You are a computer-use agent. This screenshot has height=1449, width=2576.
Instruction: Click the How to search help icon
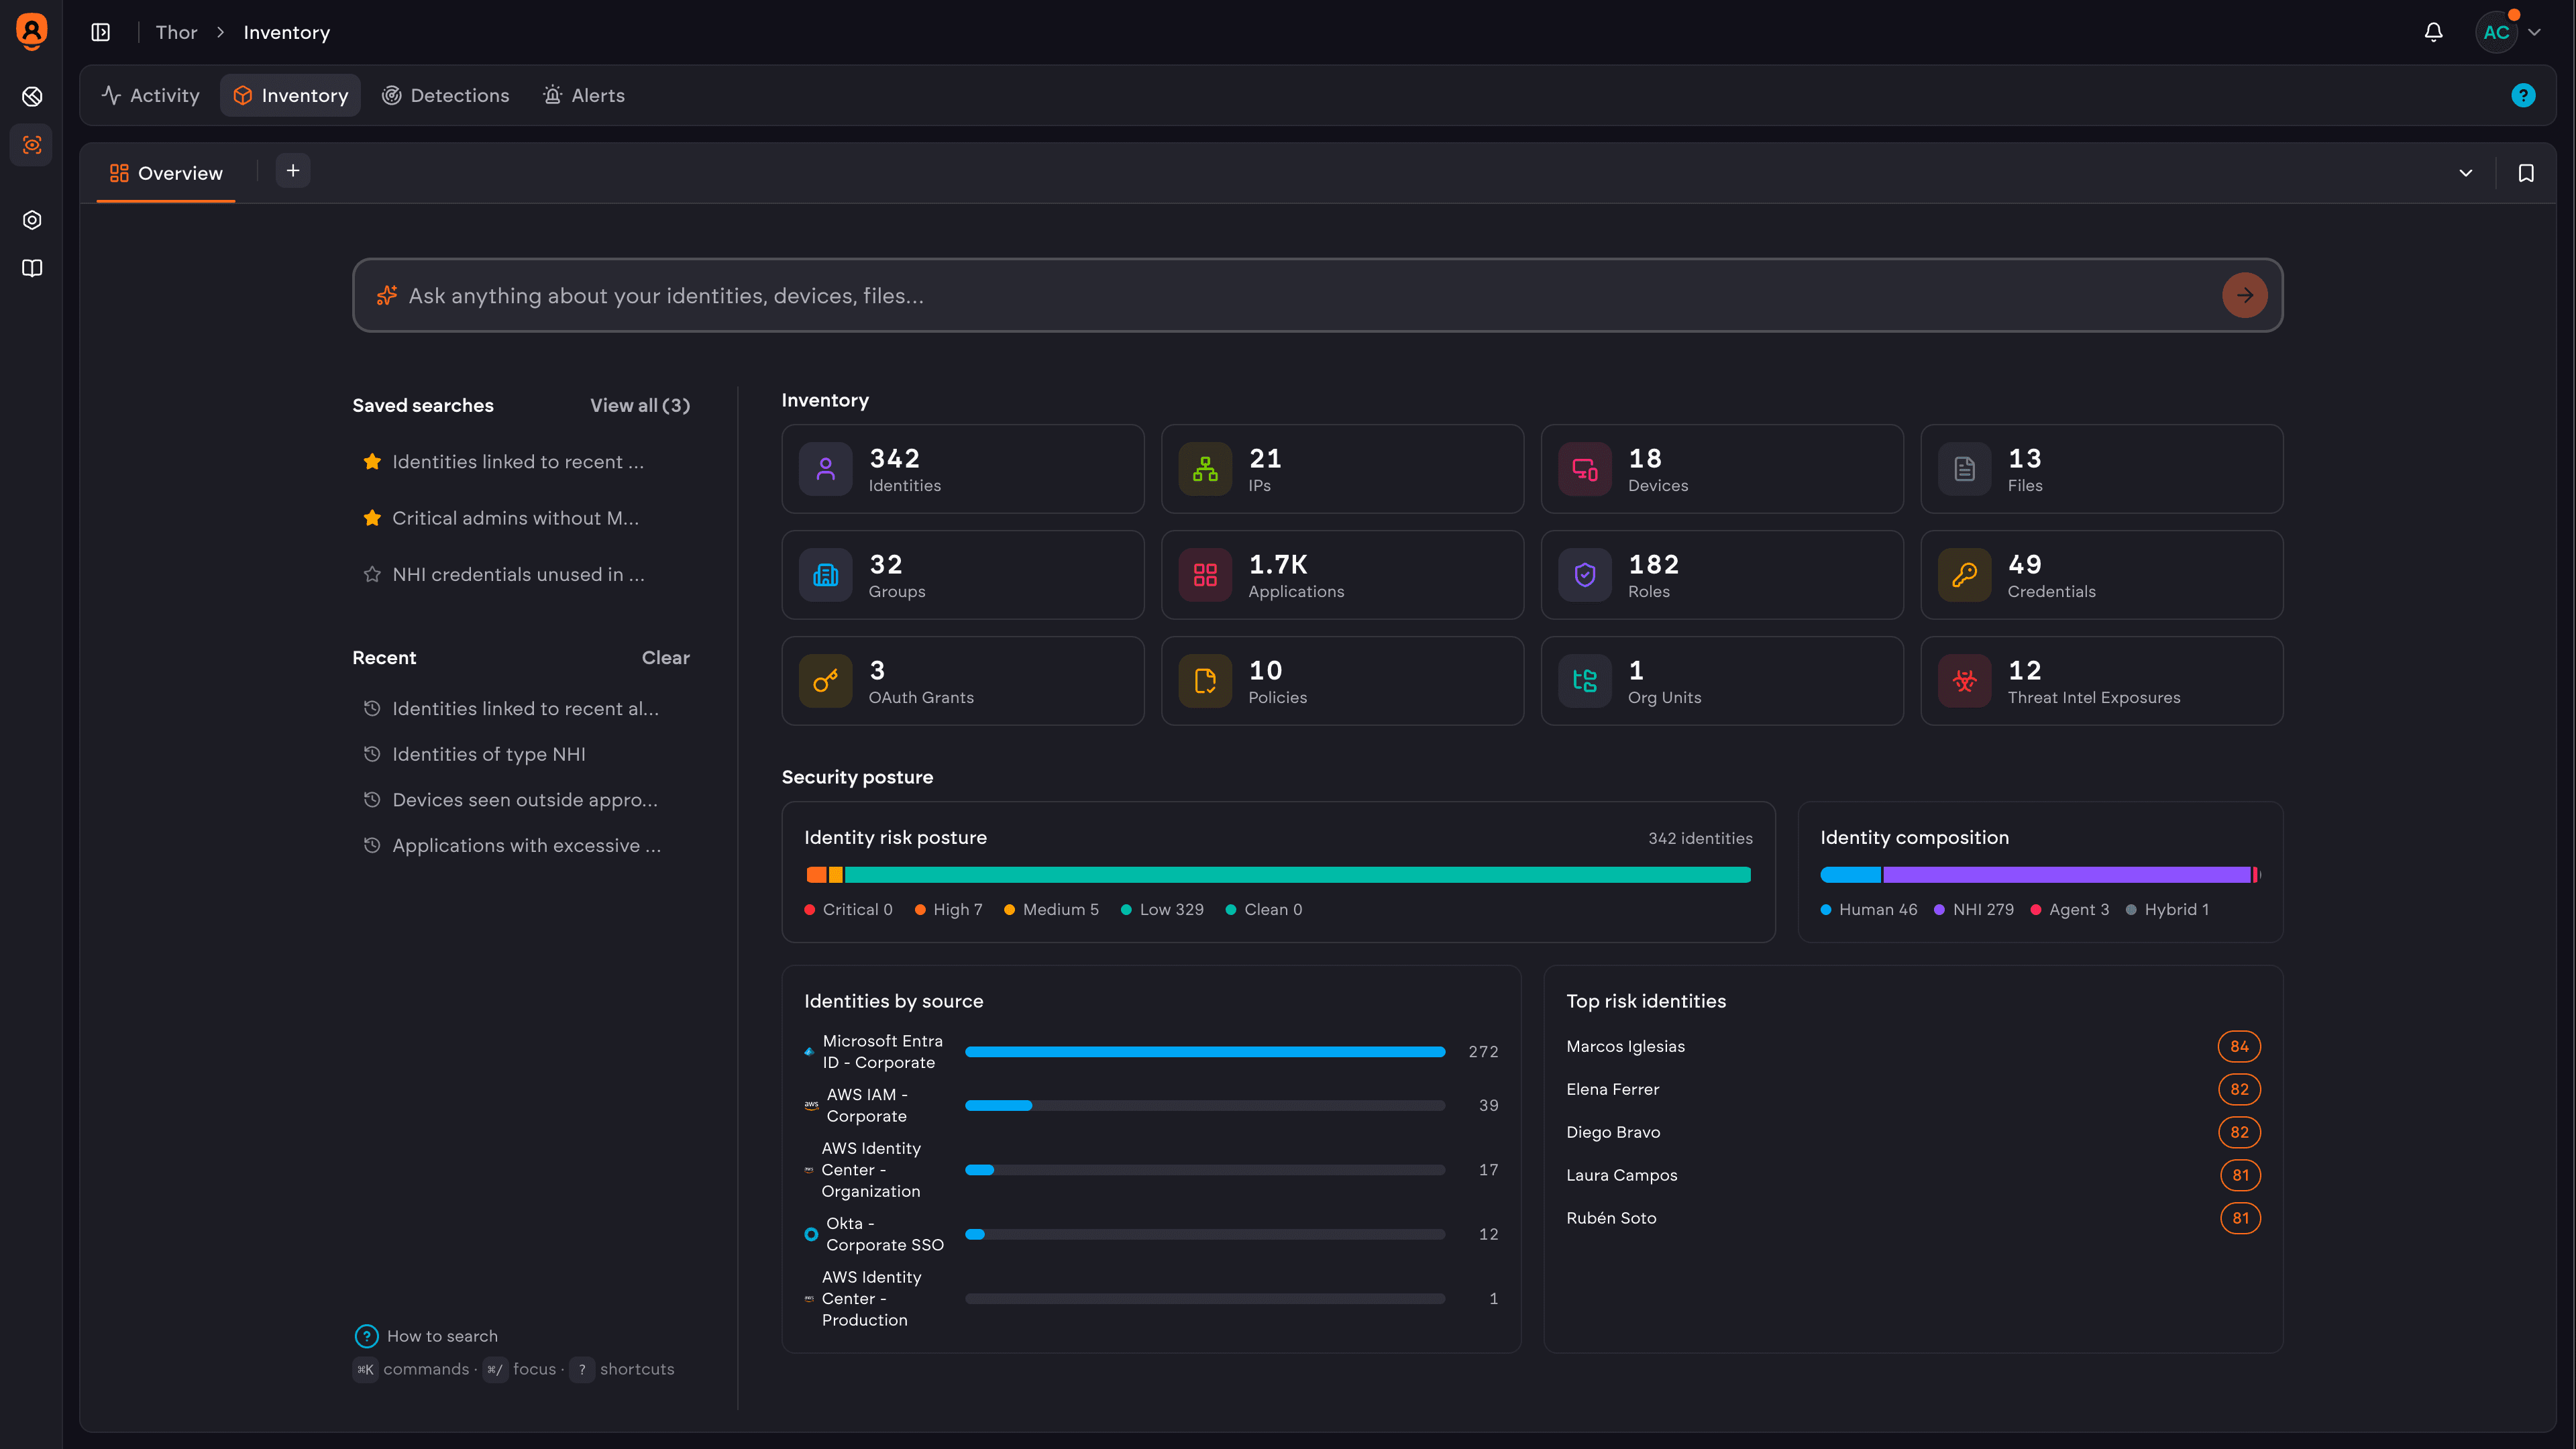click(366, 1336)
